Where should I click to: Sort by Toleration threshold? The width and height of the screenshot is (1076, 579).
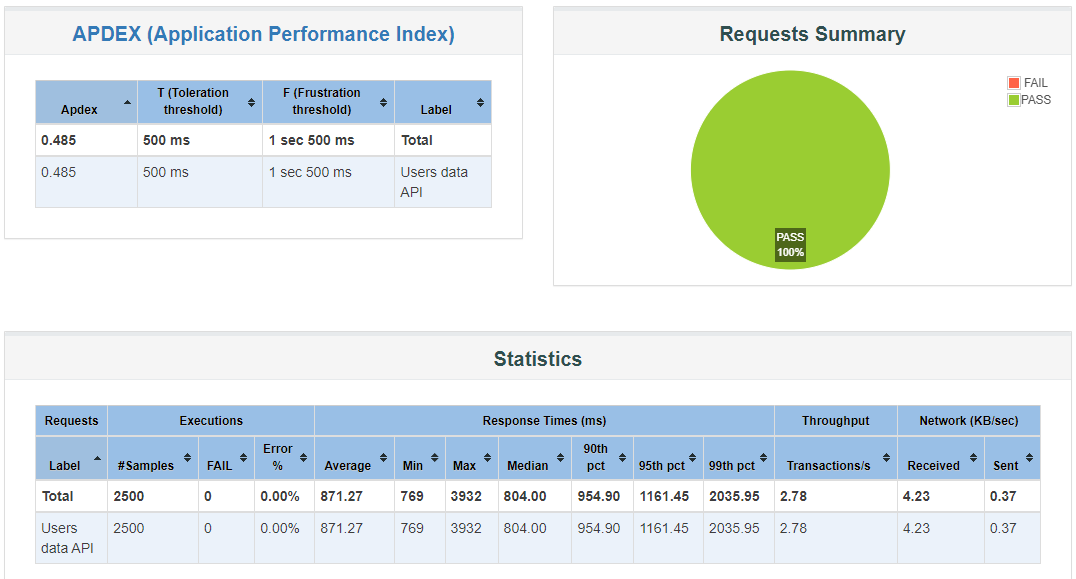(253, 102)
